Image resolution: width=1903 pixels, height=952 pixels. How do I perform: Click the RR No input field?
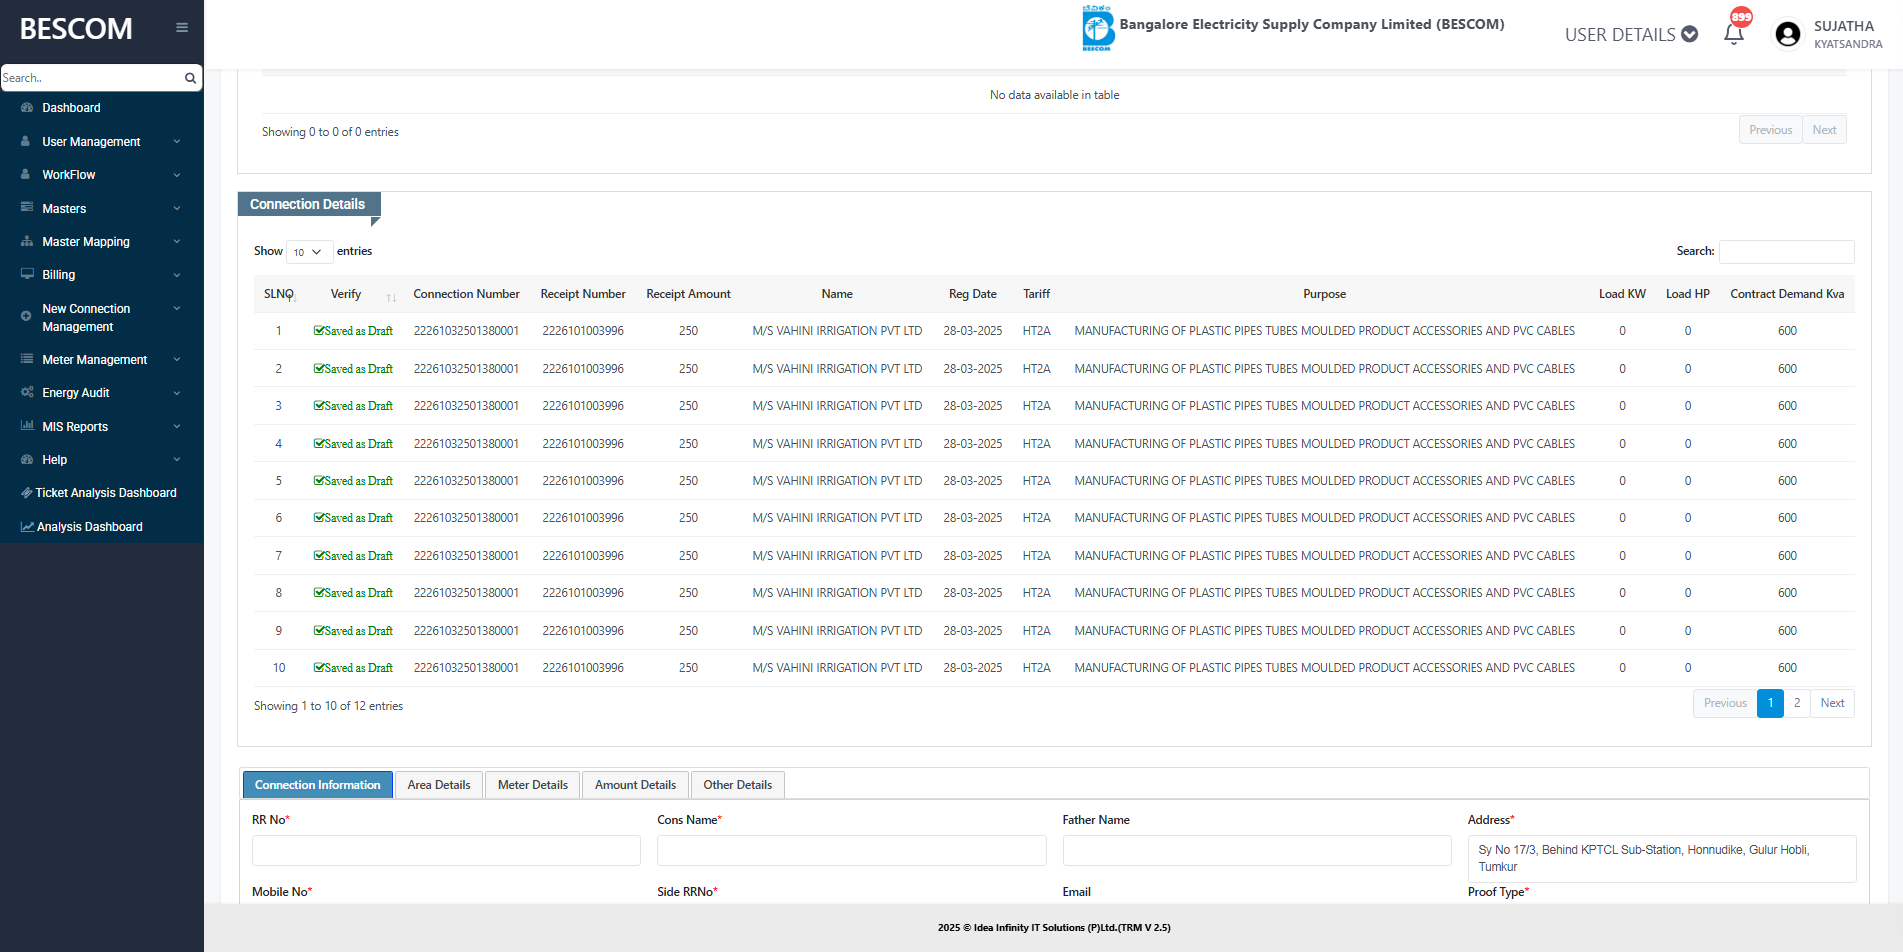tap(446, 850)
